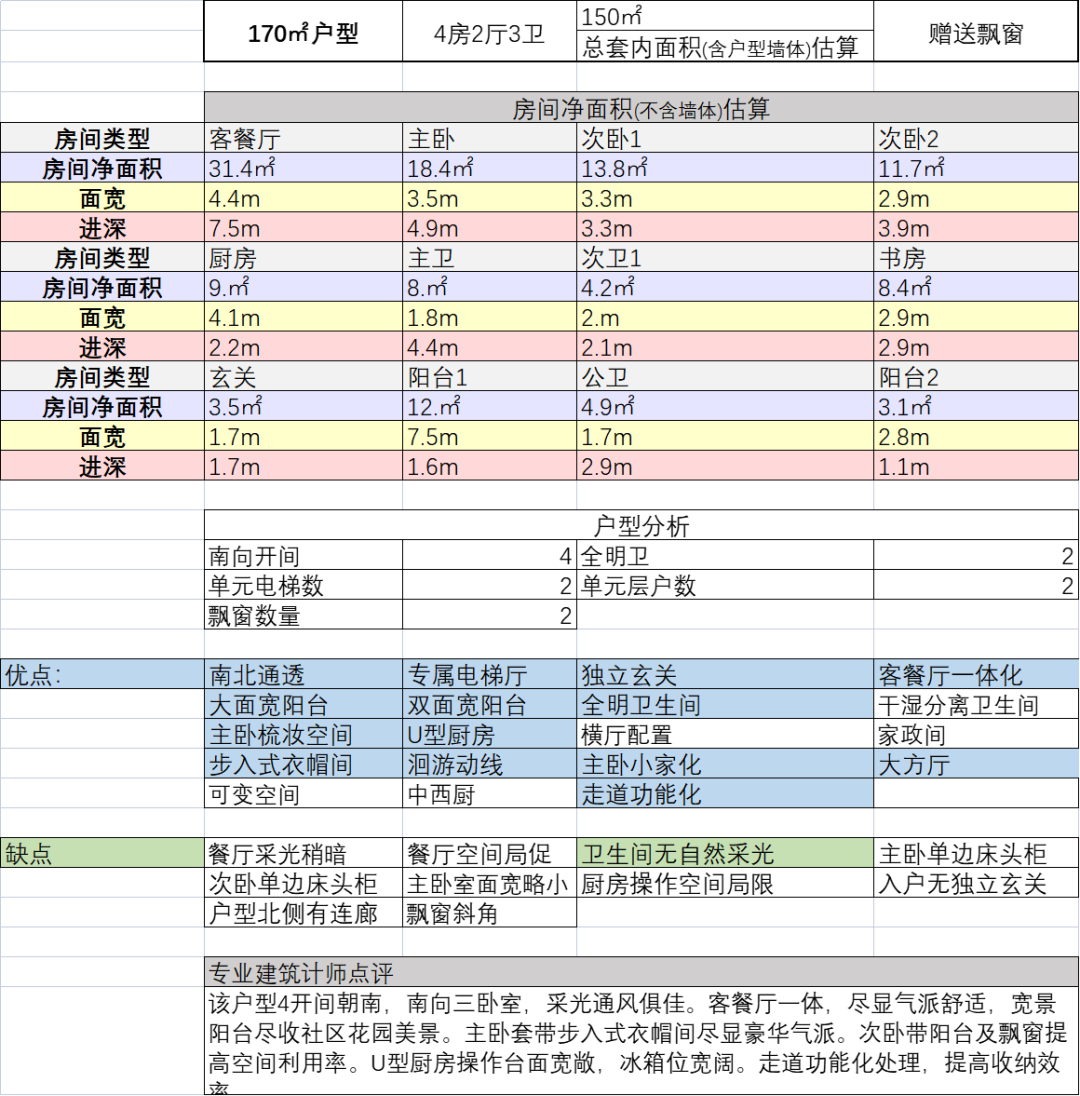Select the '独立玄关' advantage cell
1080x1096 pixels.
pyautogui.click(x=725, y=675)
